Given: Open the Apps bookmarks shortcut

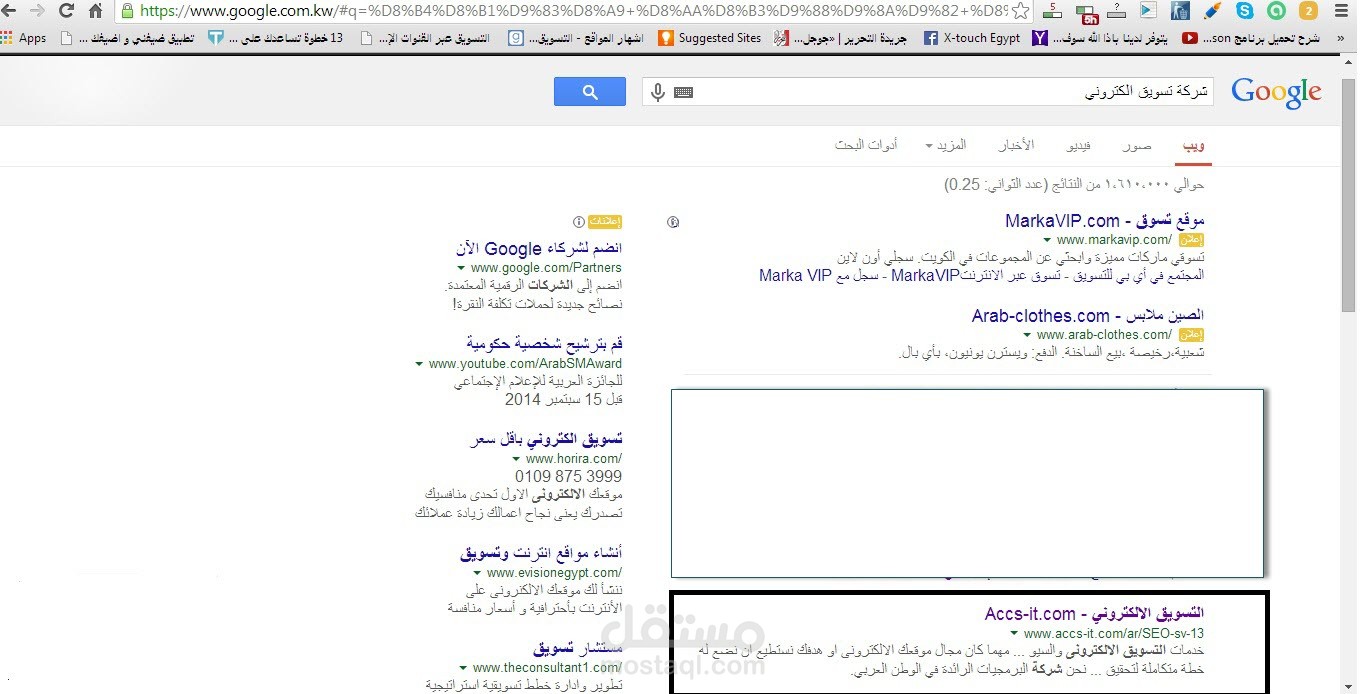Looking at the screenshot, I should [24, 38].
